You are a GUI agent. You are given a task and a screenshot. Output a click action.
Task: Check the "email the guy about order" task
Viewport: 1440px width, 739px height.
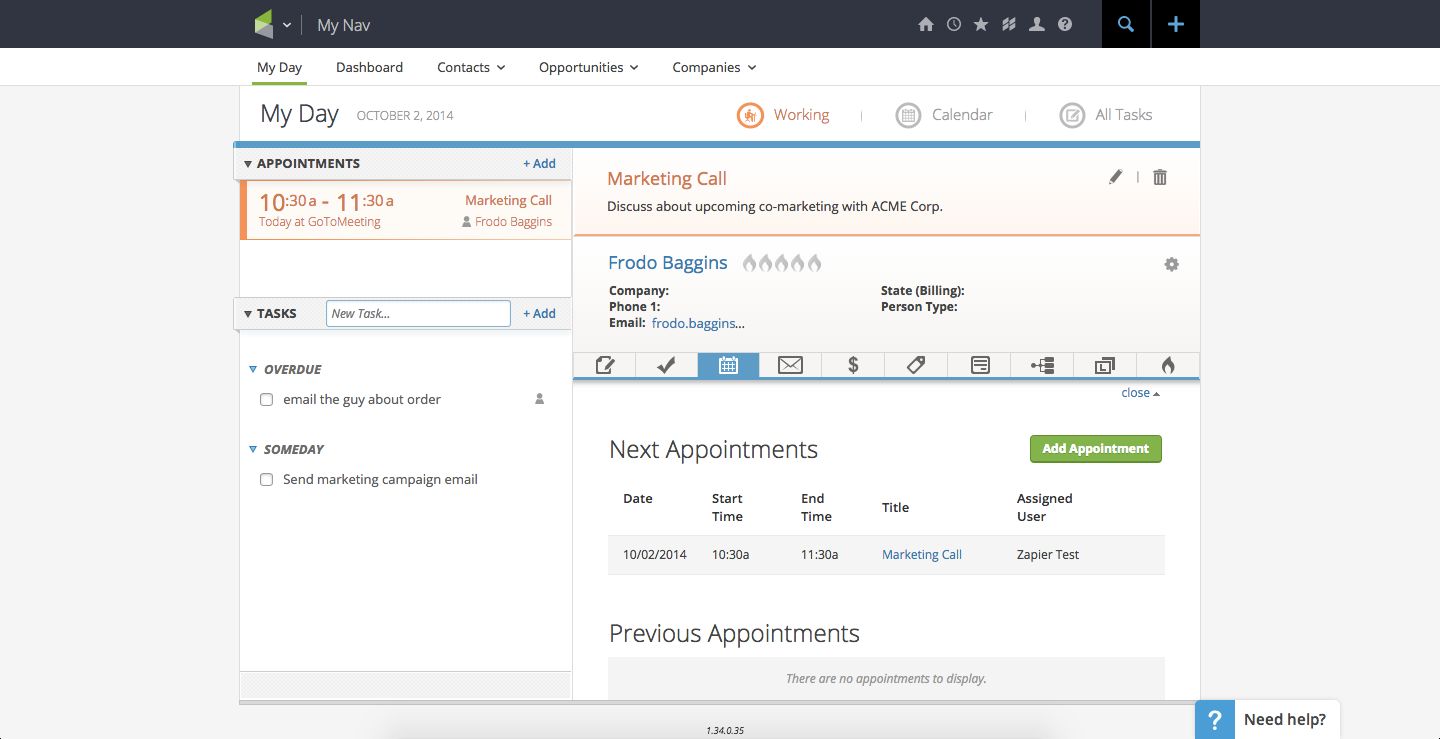click(266, 400)
